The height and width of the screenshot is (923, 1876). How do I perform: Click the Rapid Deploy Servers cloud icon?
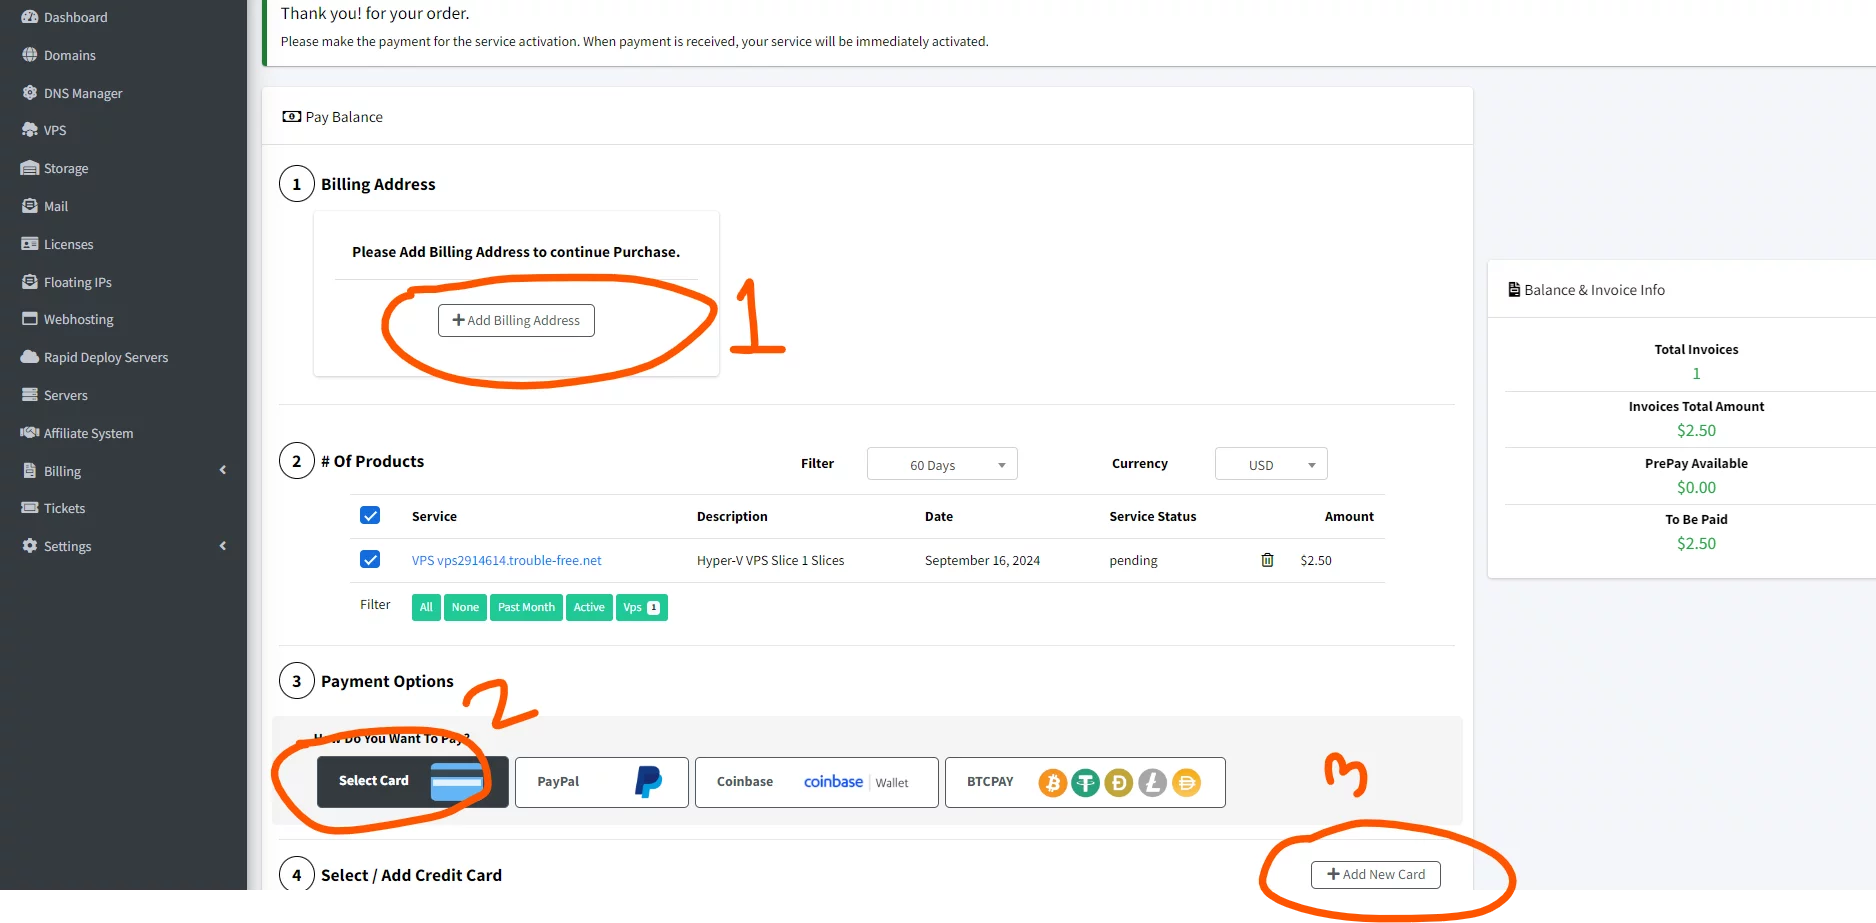[30, 357]
